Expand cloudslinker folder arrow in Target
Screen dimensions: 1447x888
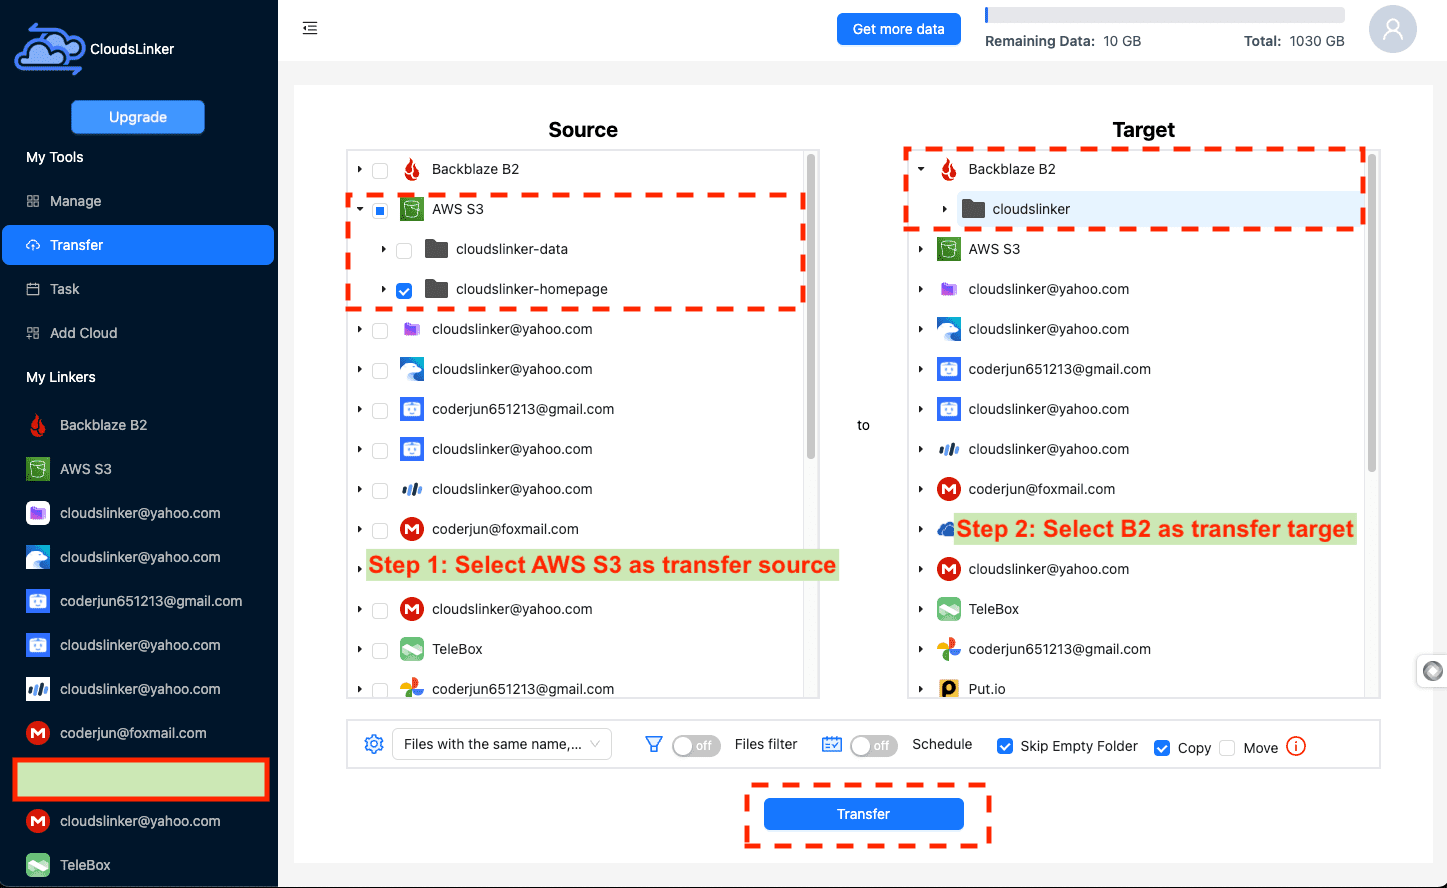945,209
